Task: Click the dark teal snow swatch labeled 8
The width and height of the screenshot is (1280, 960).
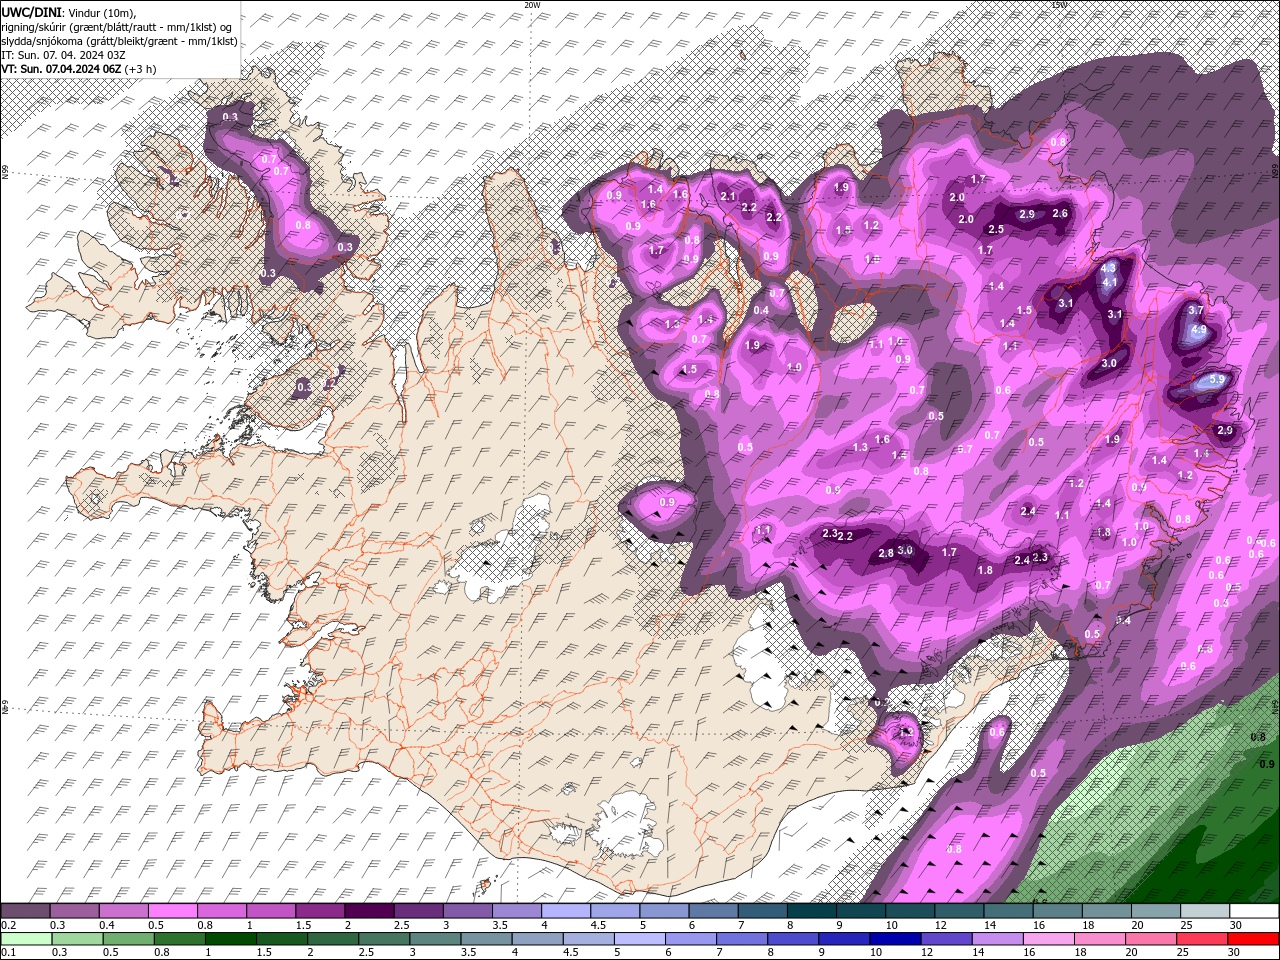Action: pyautogui.click(x=811, y=911)
